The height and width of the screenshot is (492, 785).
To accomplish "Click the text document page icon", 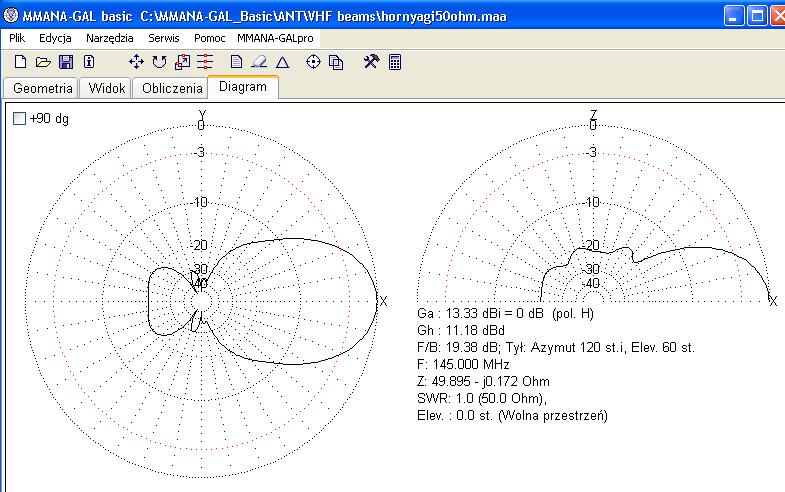I will [x=237, y=62].
